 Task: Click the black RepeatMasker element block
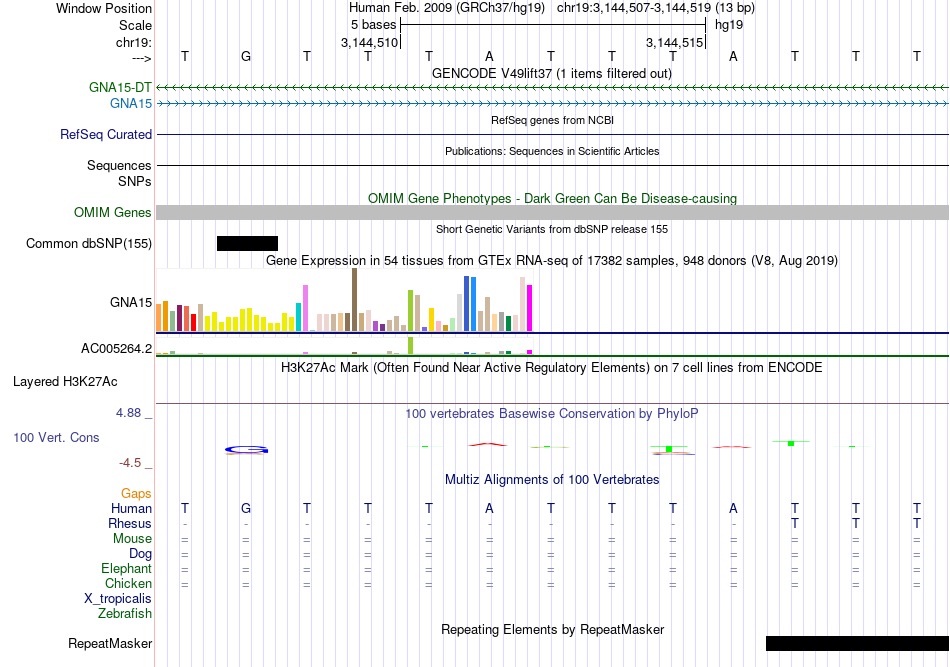[x=857, y=643]
